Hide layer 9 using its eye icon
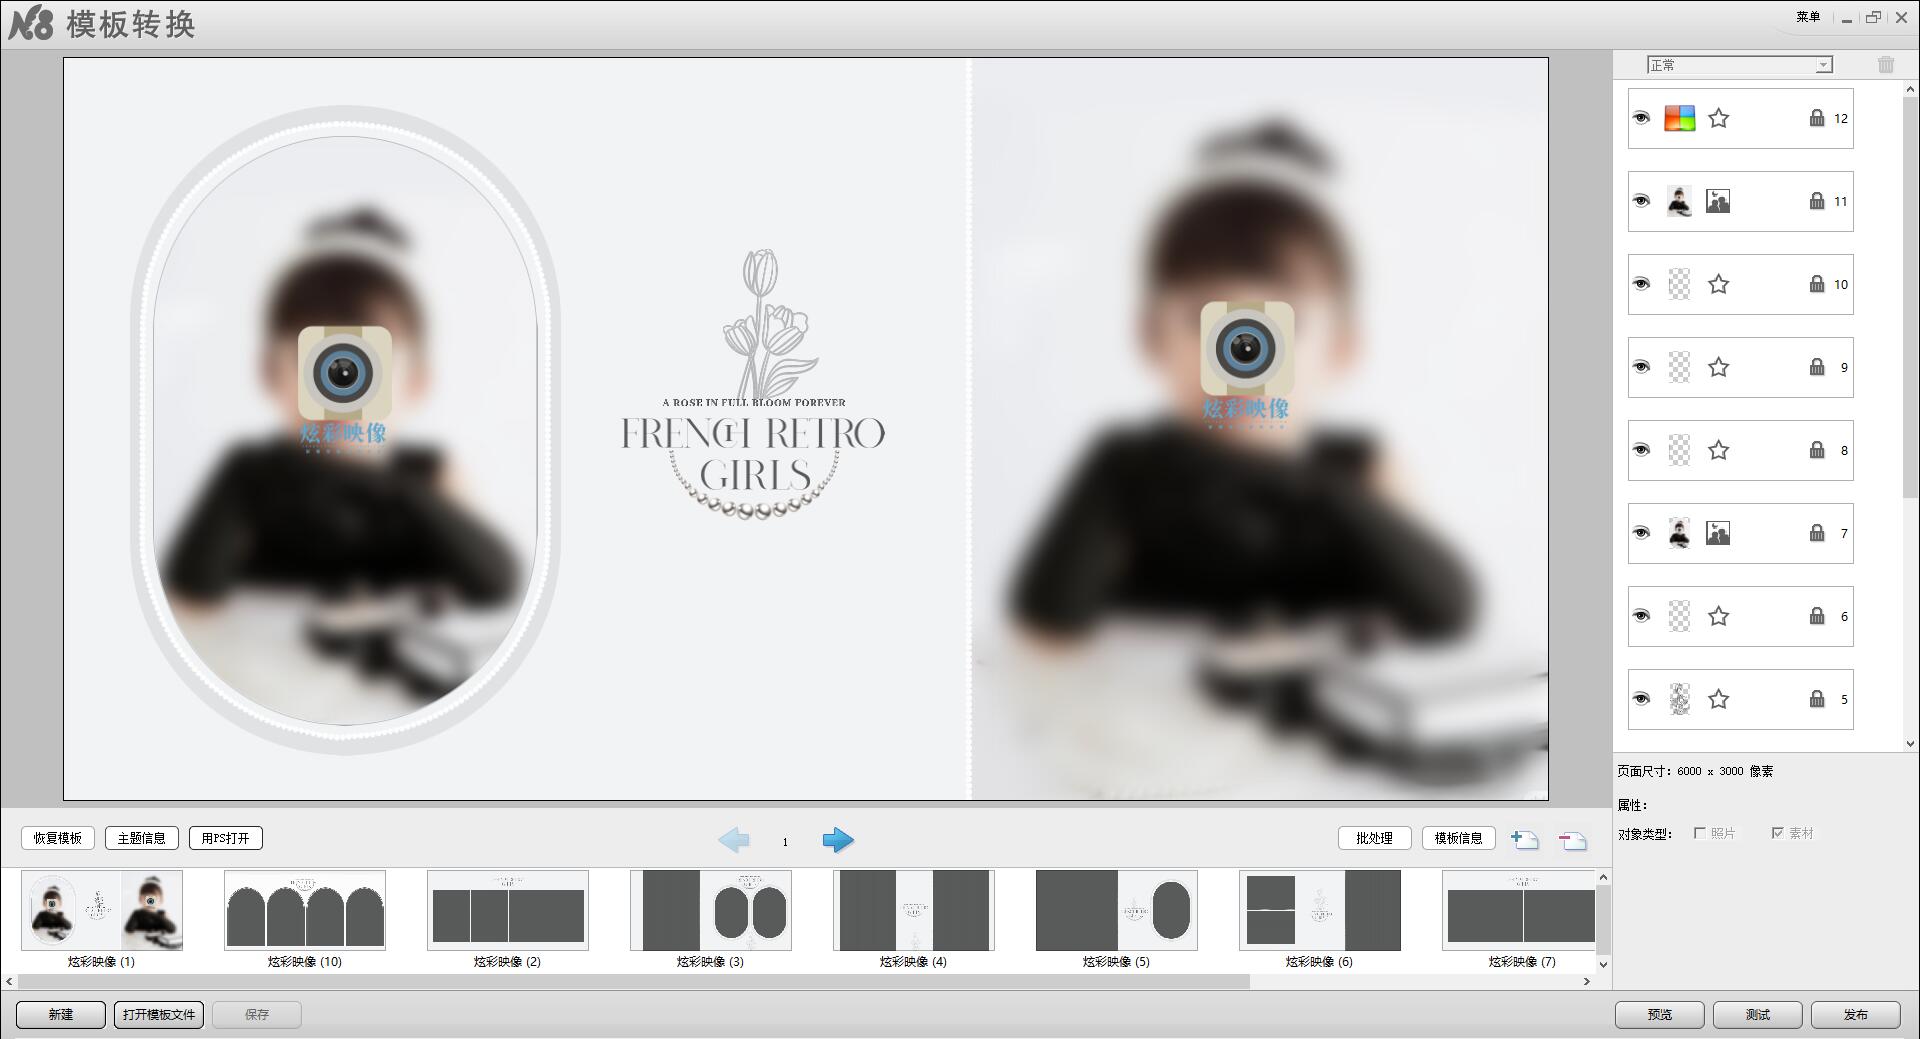The image size is (1920, 1039). pos(1641,367)
